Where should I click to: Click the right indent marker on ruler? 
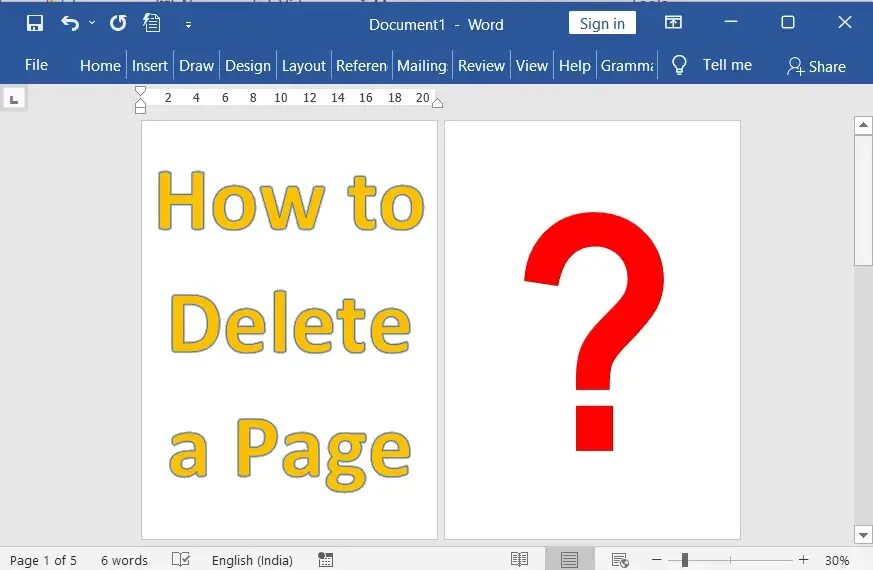pyautogui.click(x=438, y=102)
